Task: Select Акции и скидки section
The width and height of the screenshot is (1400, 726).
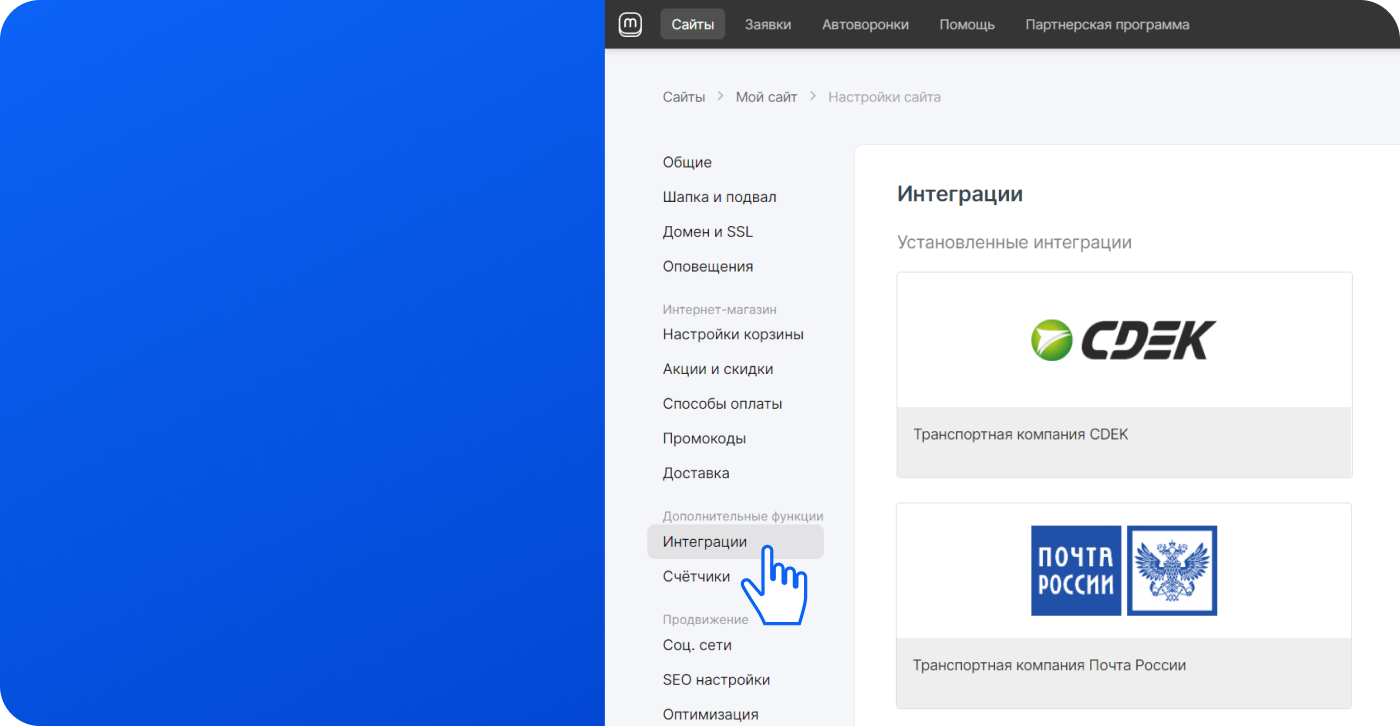Action: pyautogui.click(x=718, y=369)
